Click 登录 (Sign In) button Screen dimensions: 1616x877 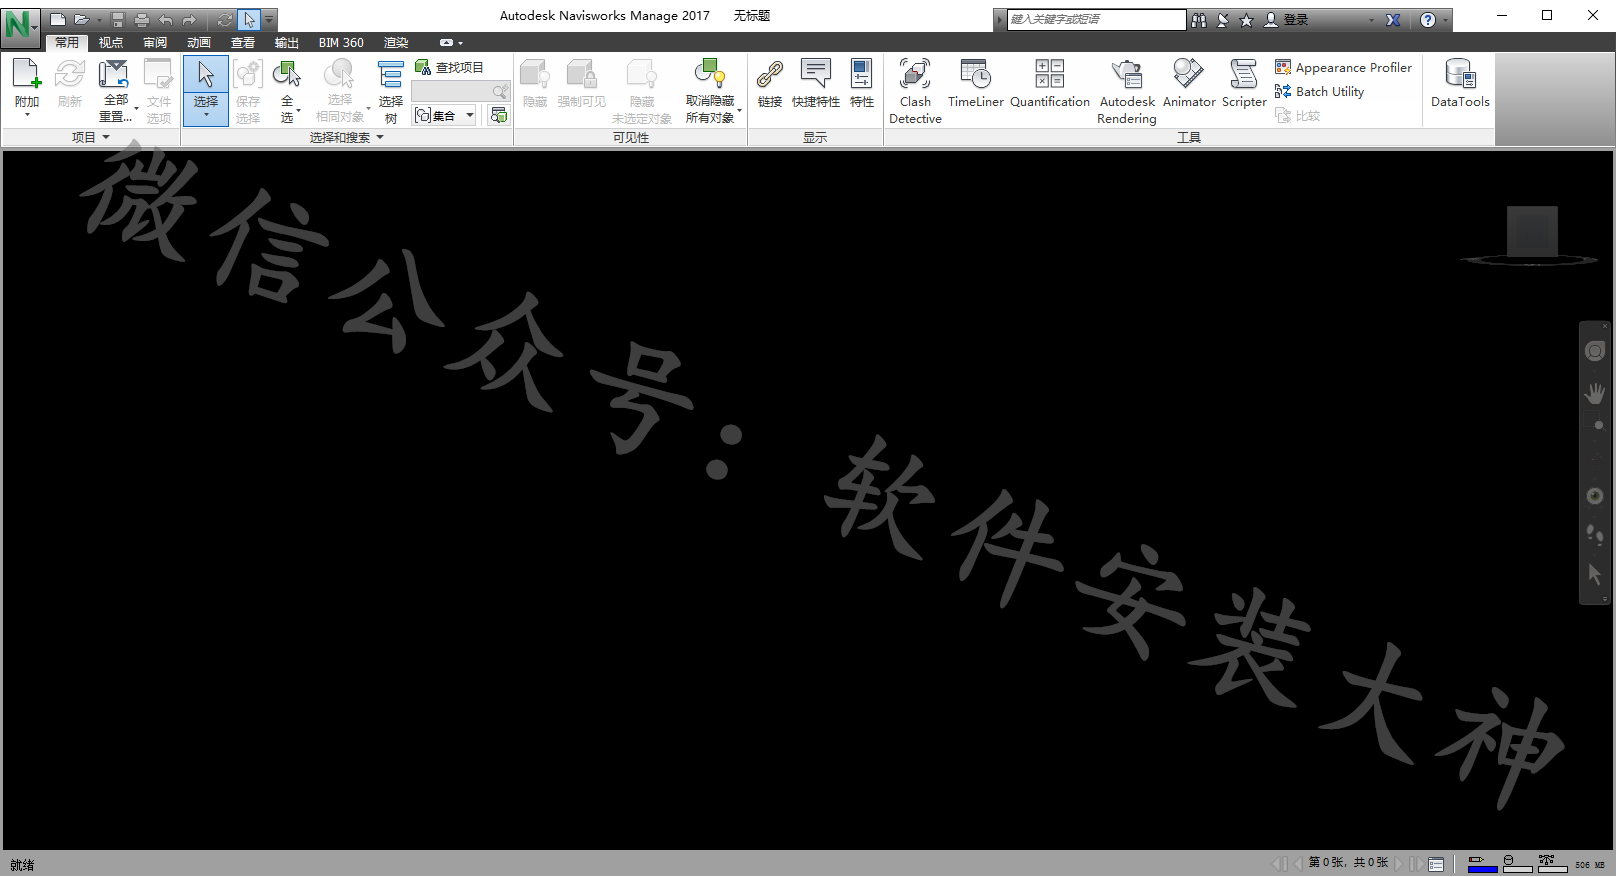(1287, 20)
